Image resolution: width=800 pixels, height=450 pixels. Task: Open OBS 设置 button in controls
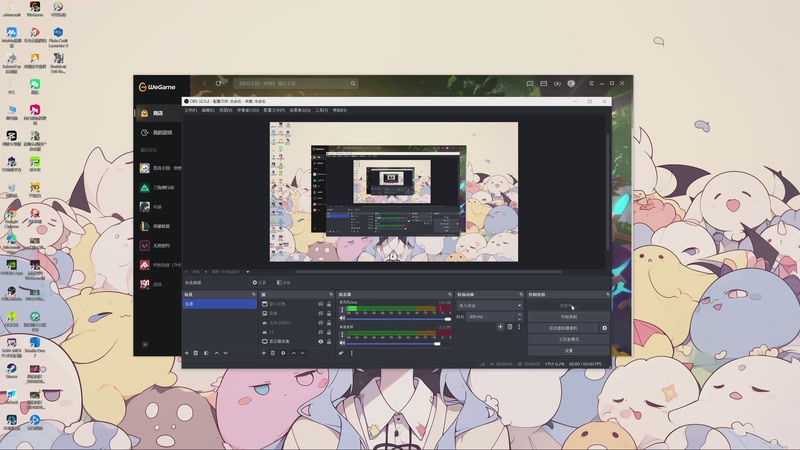(x=568, y=351)
